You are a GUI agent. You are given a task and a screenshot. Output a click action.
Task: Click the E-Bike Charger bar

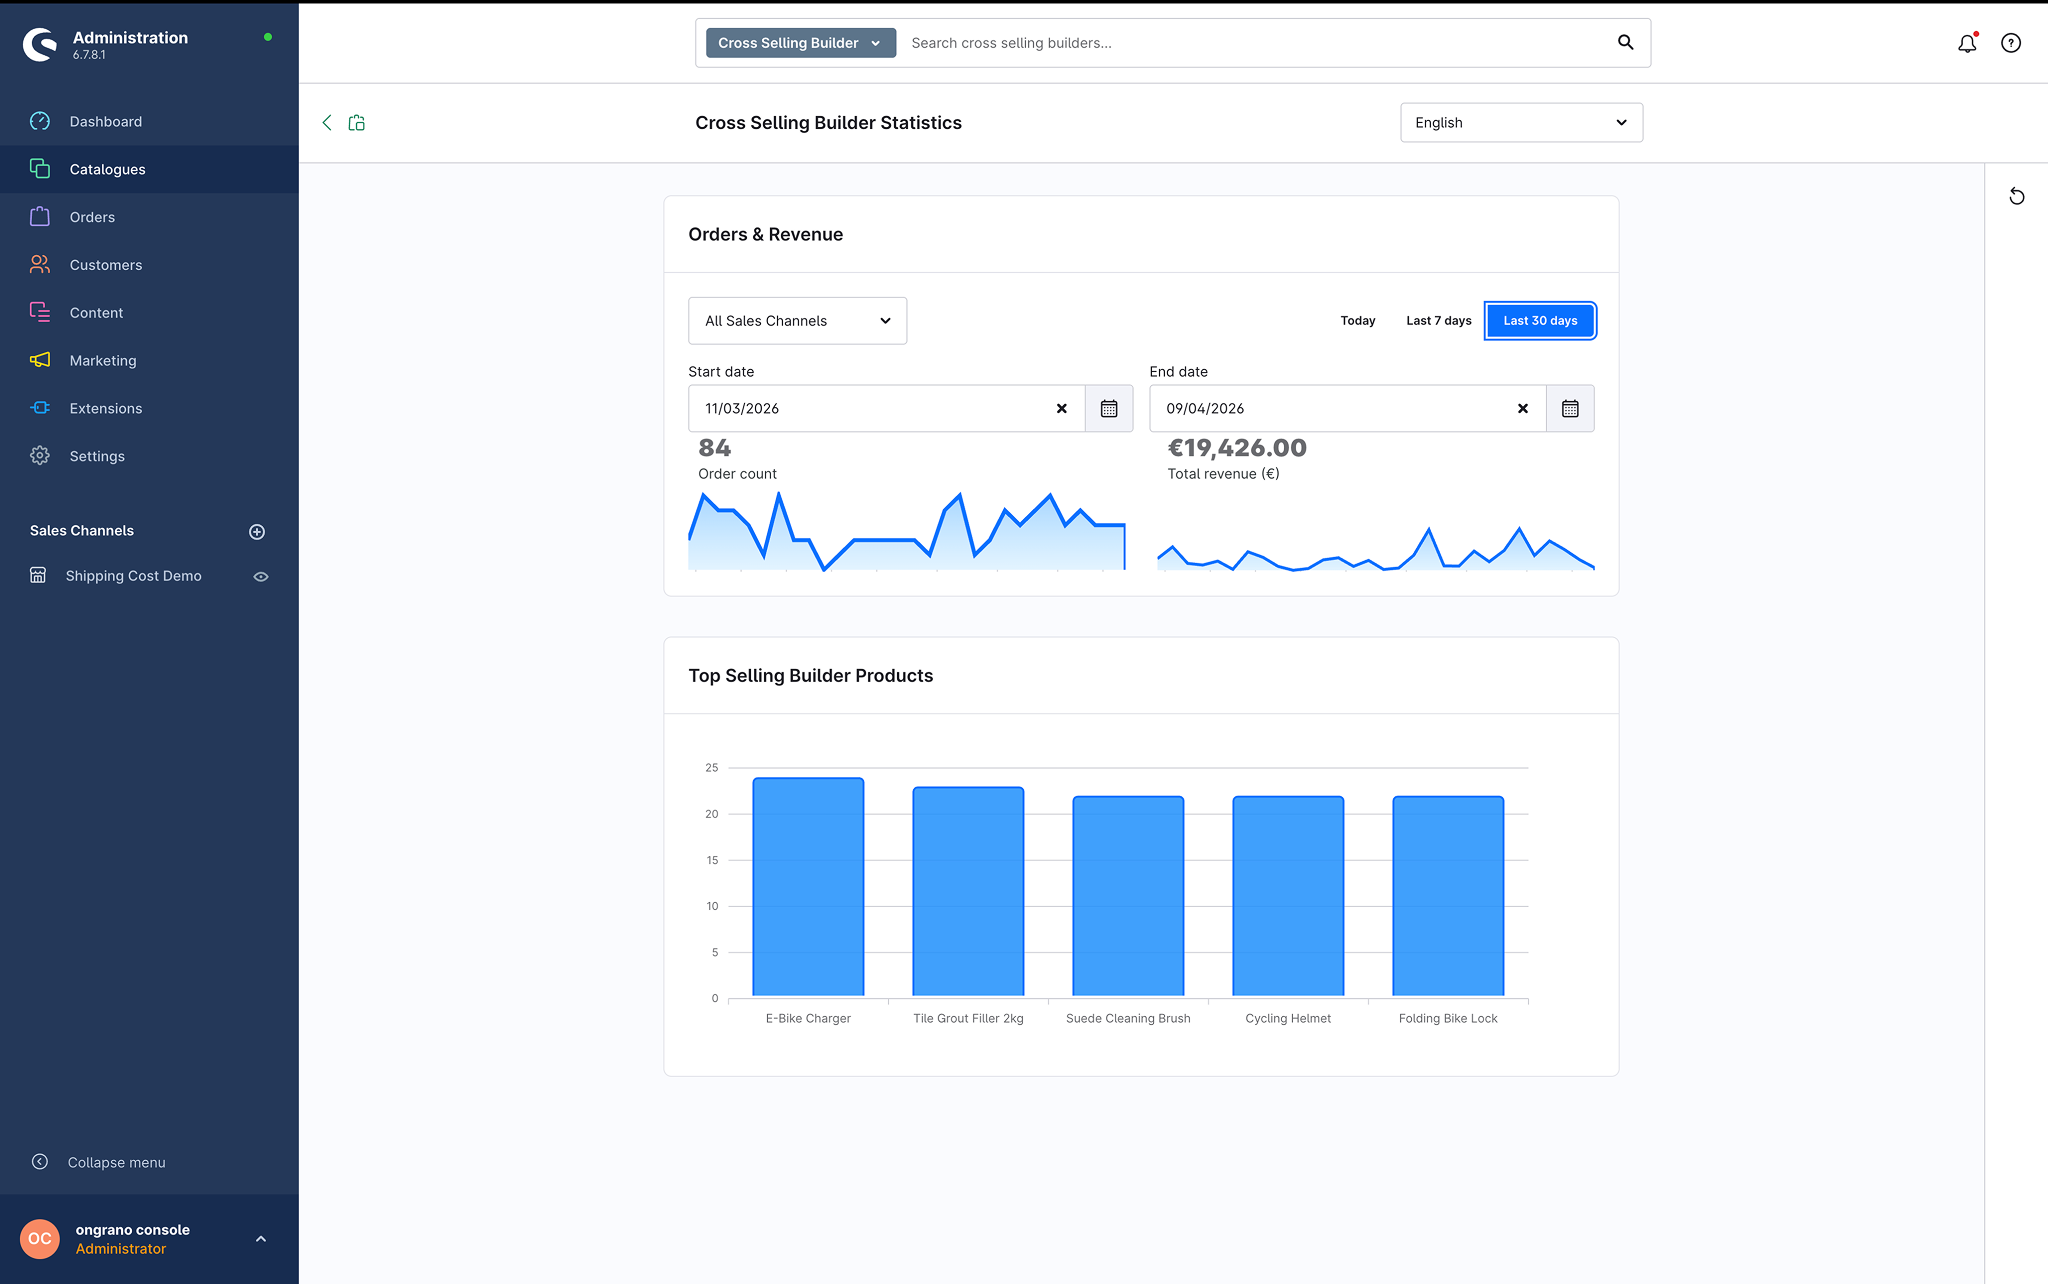[x=808, y=887]
